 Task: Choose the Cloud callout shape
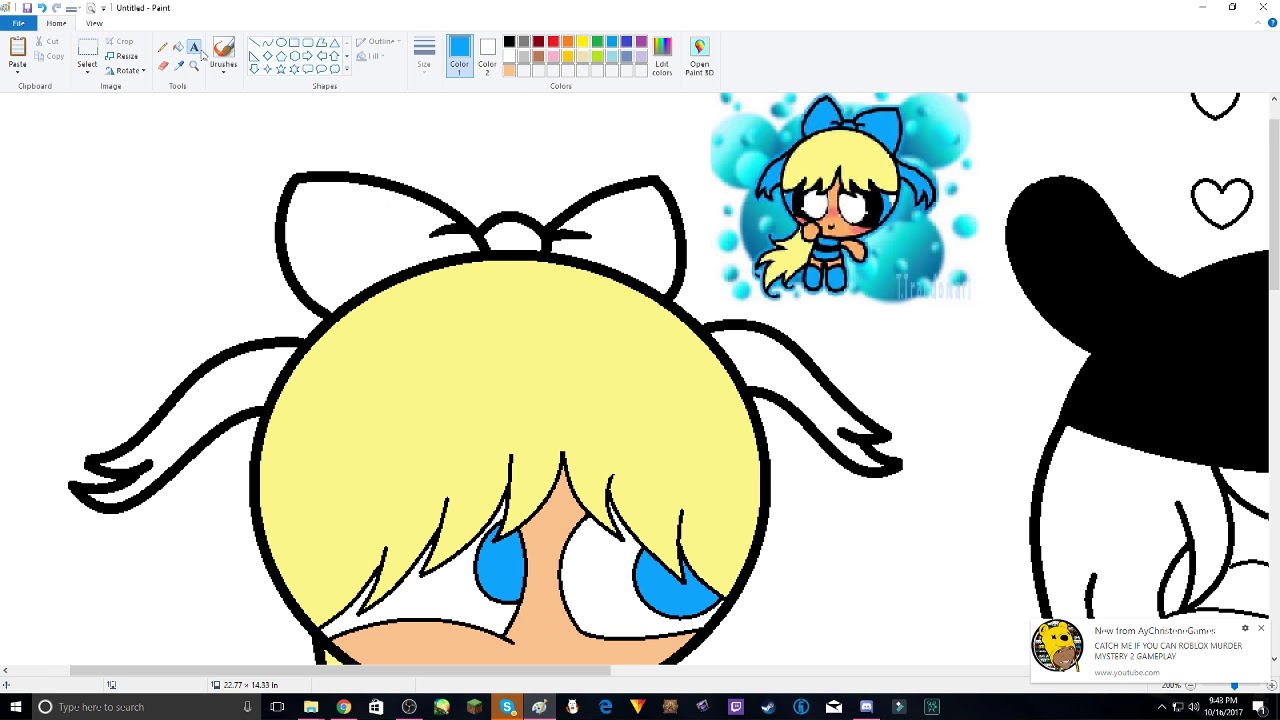[x=334, y=69]
